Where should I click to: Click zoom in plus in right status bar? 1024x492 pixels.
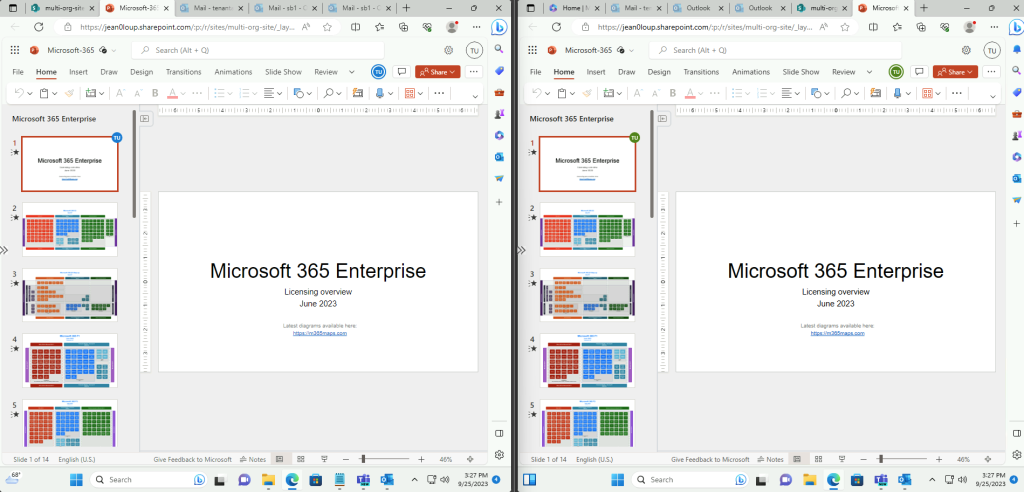point(938,459)
